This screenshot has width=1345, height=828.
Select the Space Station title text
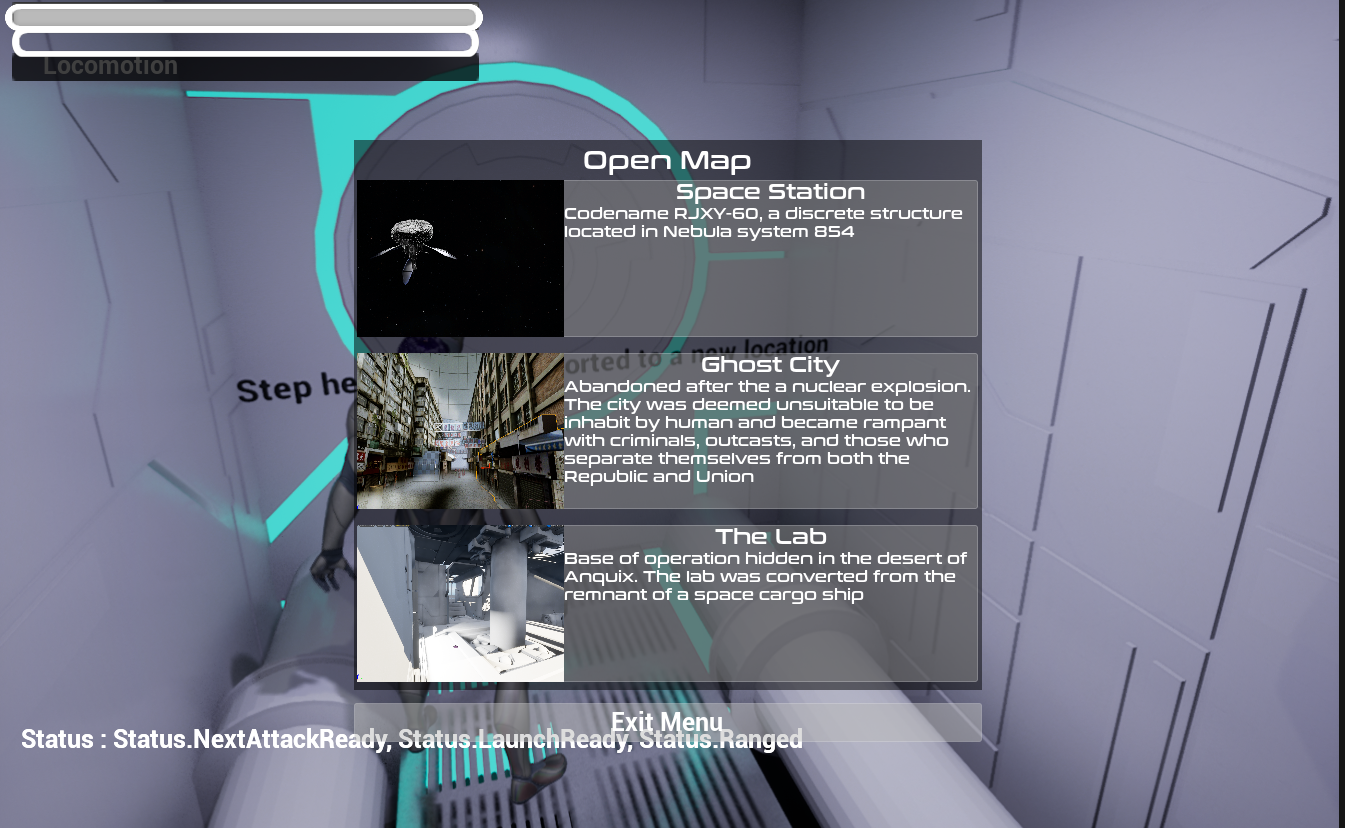click(x=770, y=192)
